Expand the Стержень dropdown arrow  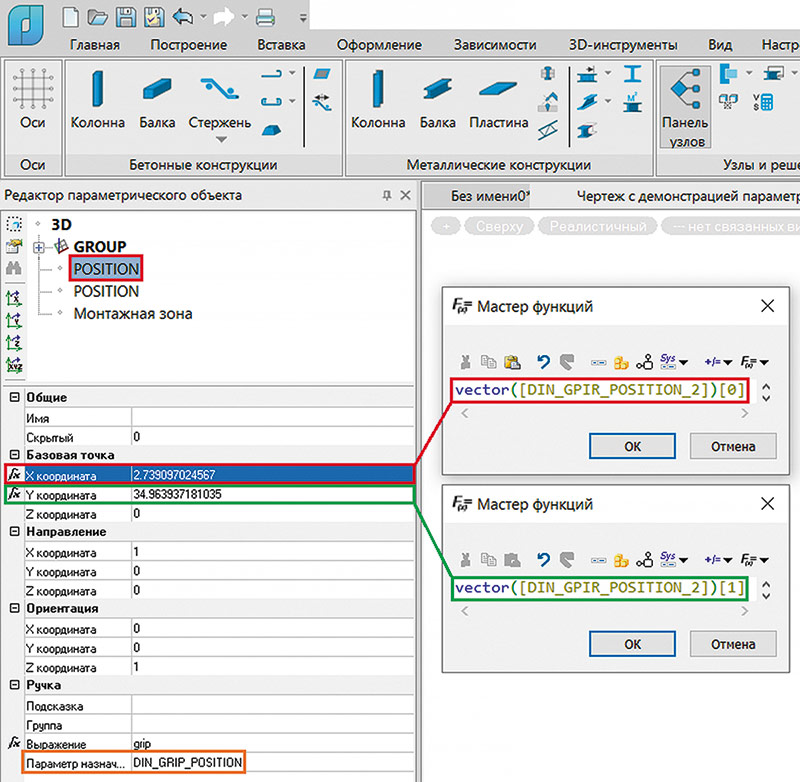221,139
